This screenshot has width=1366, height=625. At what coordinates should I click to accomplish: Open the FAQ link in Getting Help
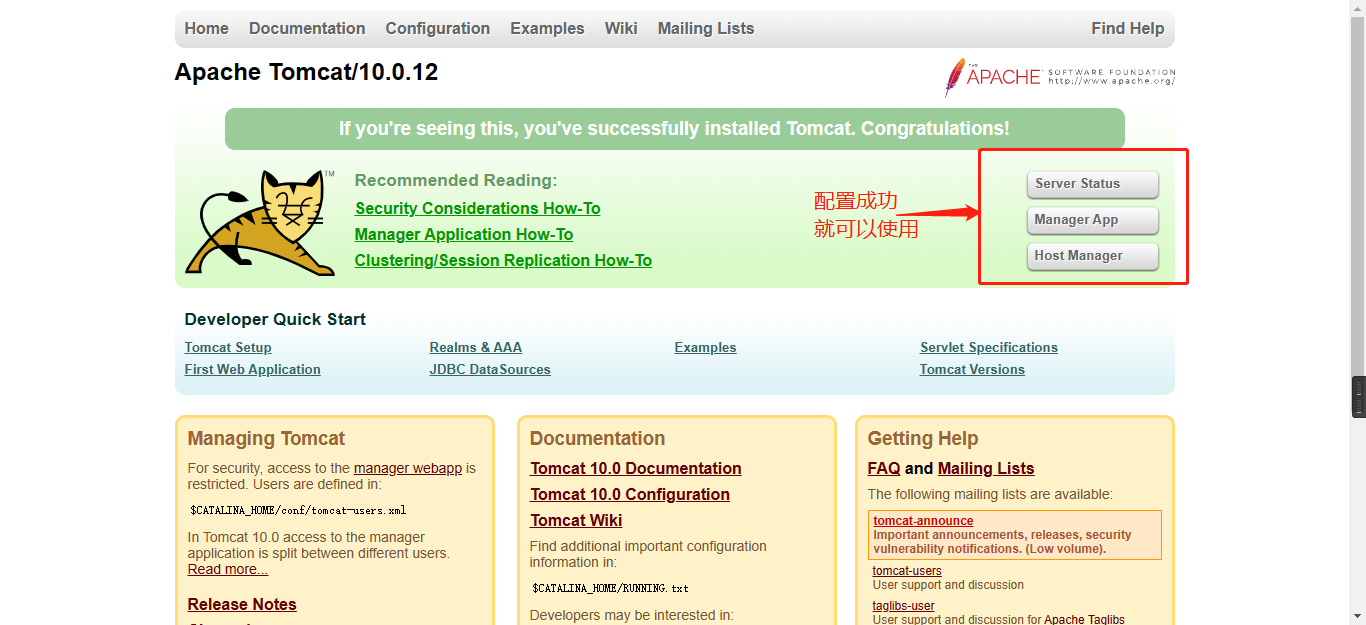coord(884,468)
